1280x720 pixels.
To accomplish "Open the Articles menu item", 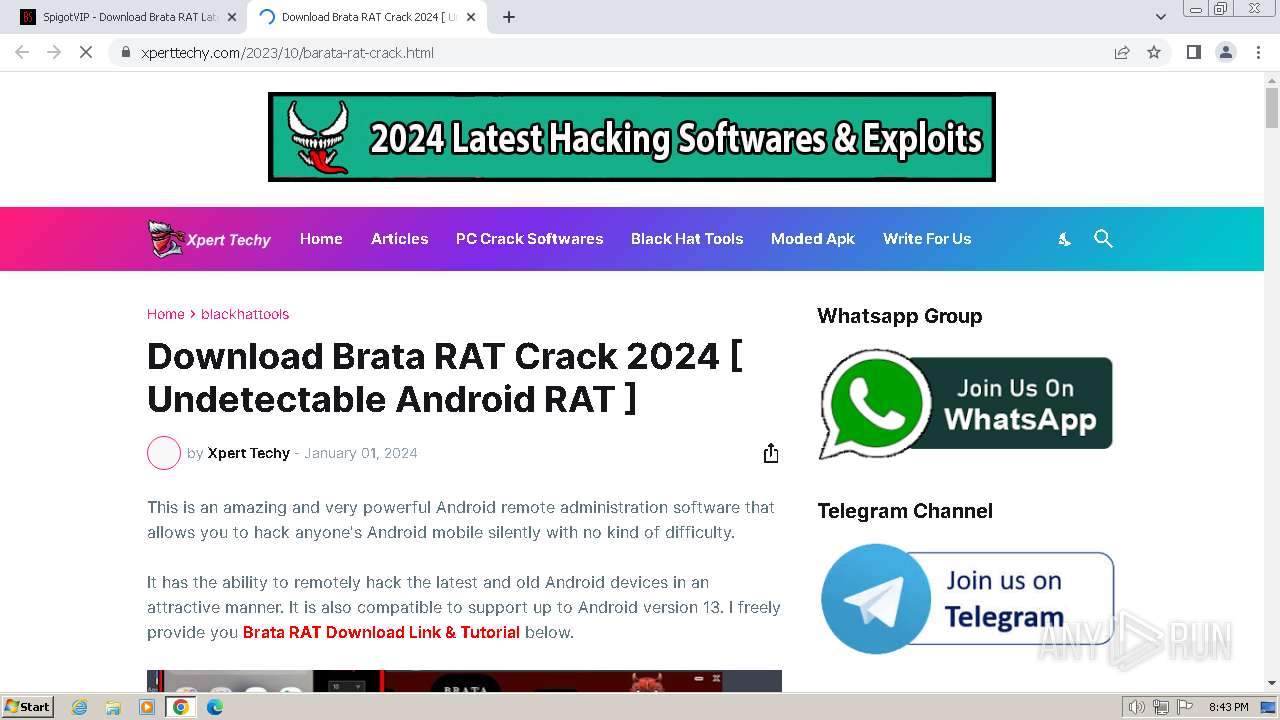I will pyautogui.click(x=399, y=239).
